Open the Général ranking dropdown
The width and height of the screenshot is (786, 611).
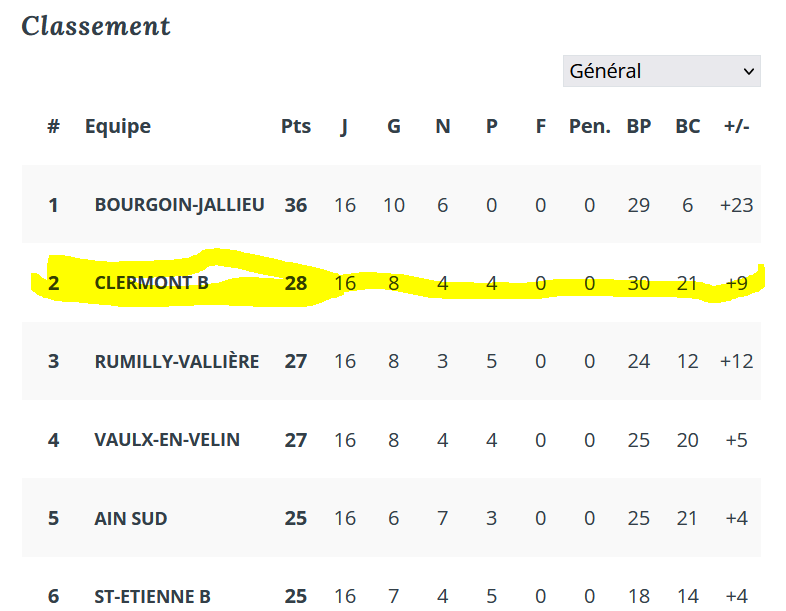pyautogui.click(x=661, y=71)
